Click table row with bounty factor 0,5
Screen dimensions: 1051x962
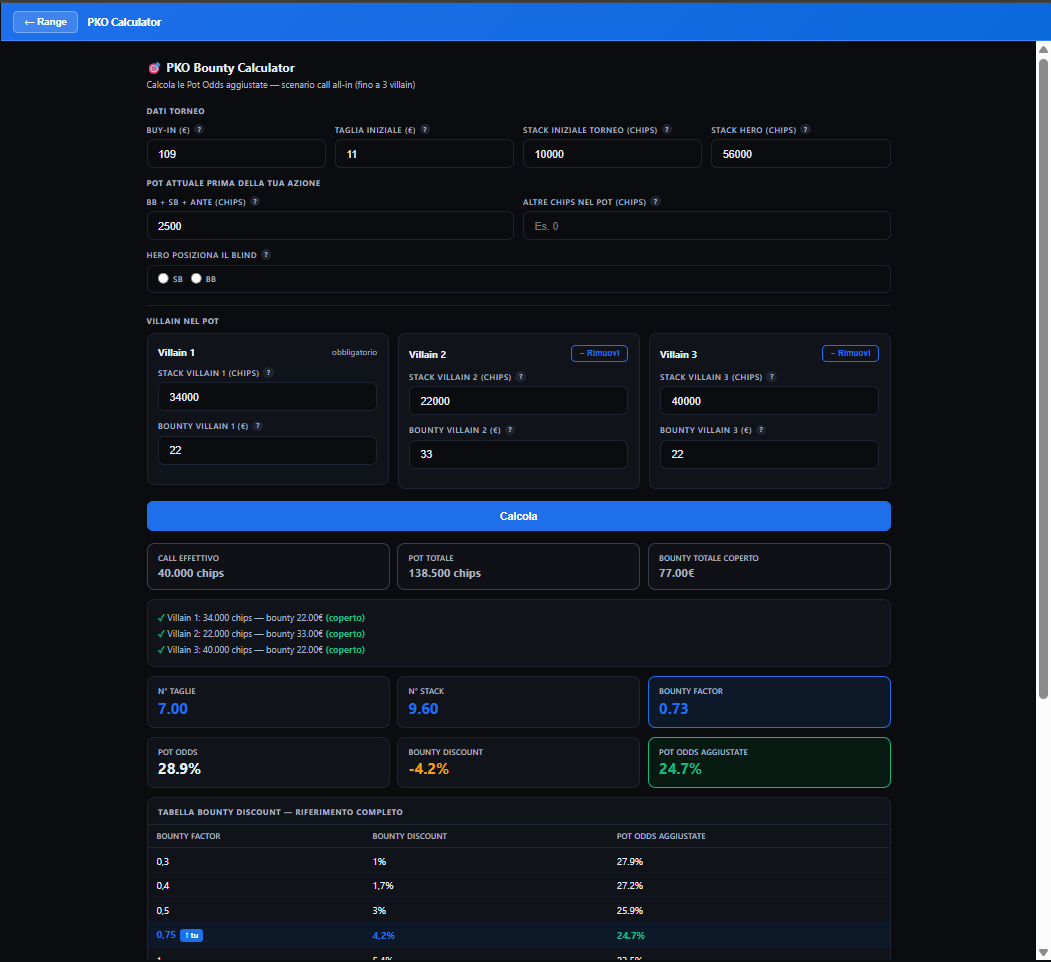519,910
